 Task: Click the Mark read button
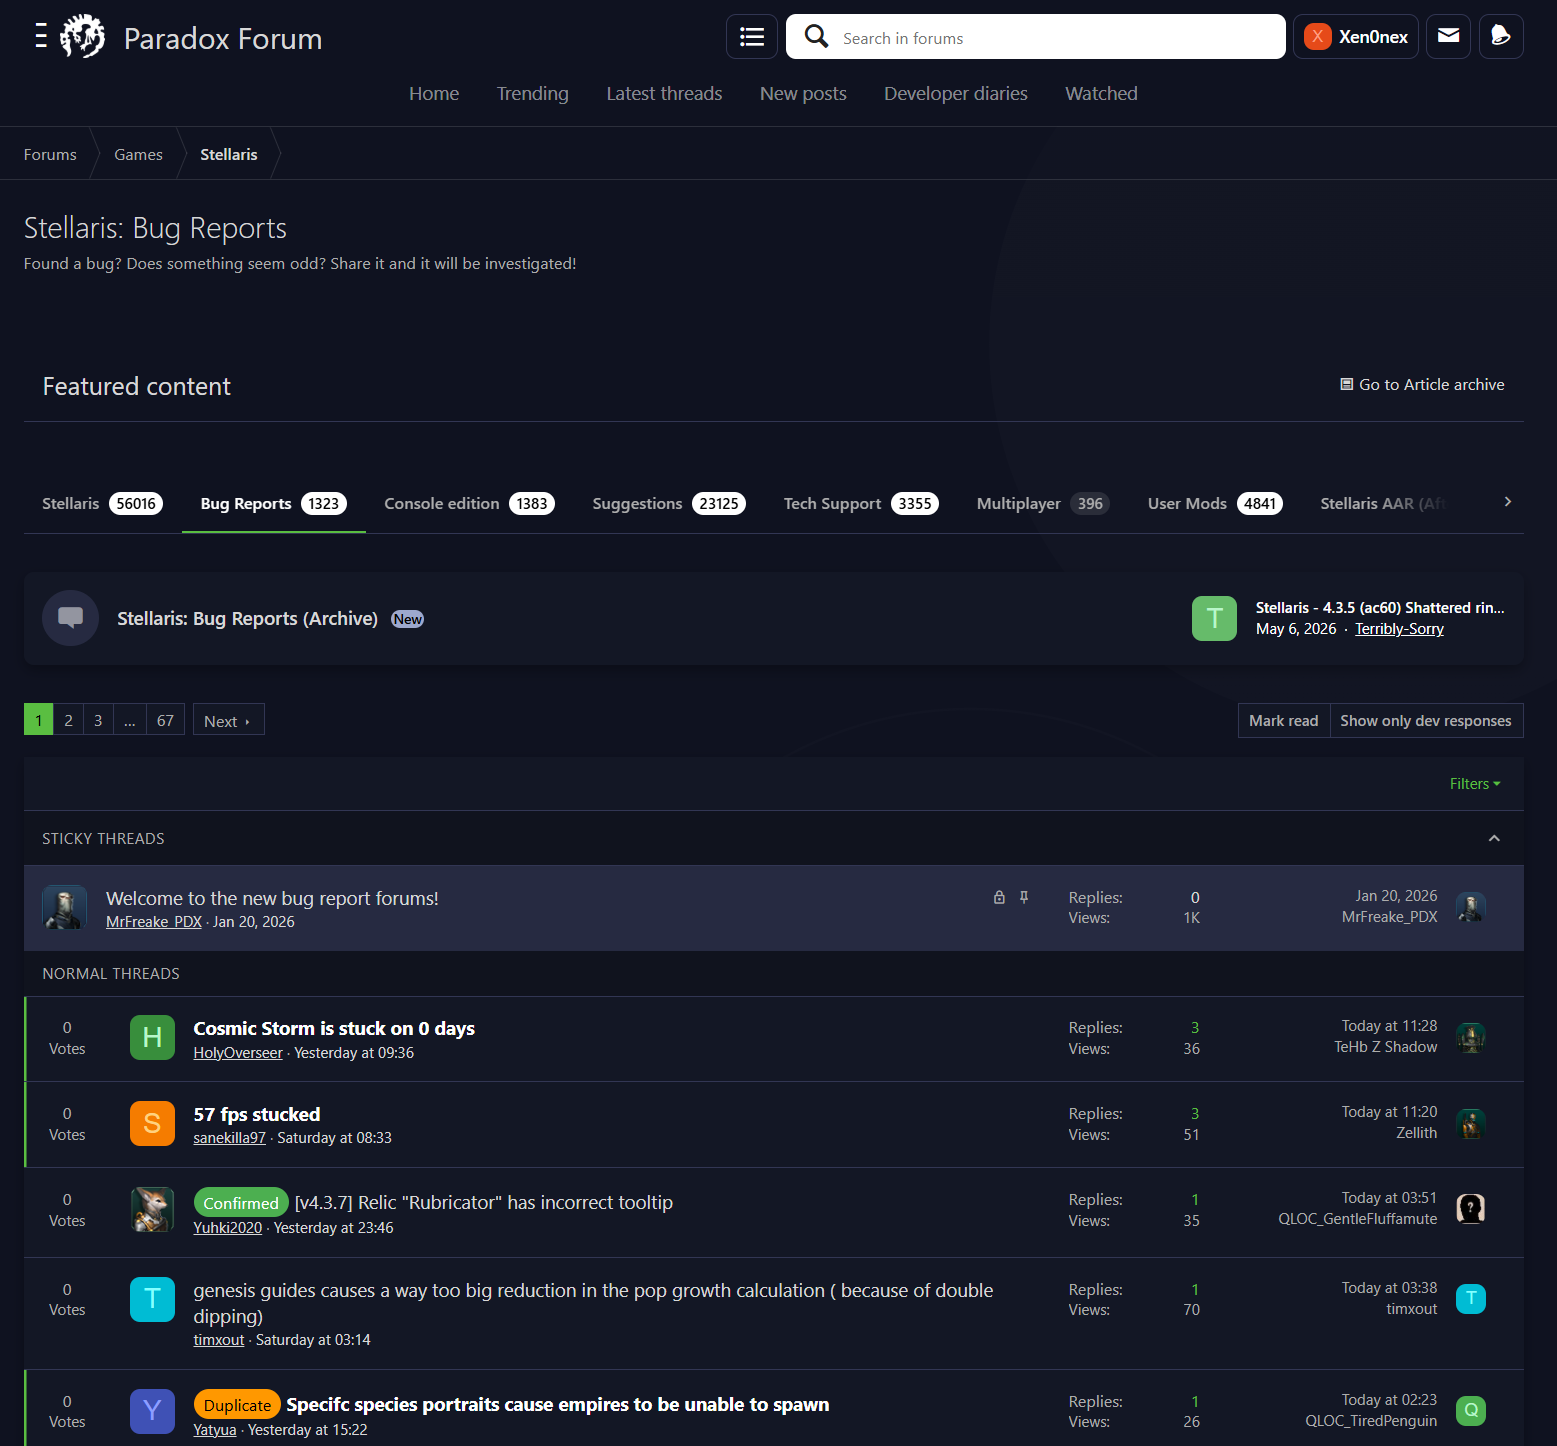coord(1284,721)
